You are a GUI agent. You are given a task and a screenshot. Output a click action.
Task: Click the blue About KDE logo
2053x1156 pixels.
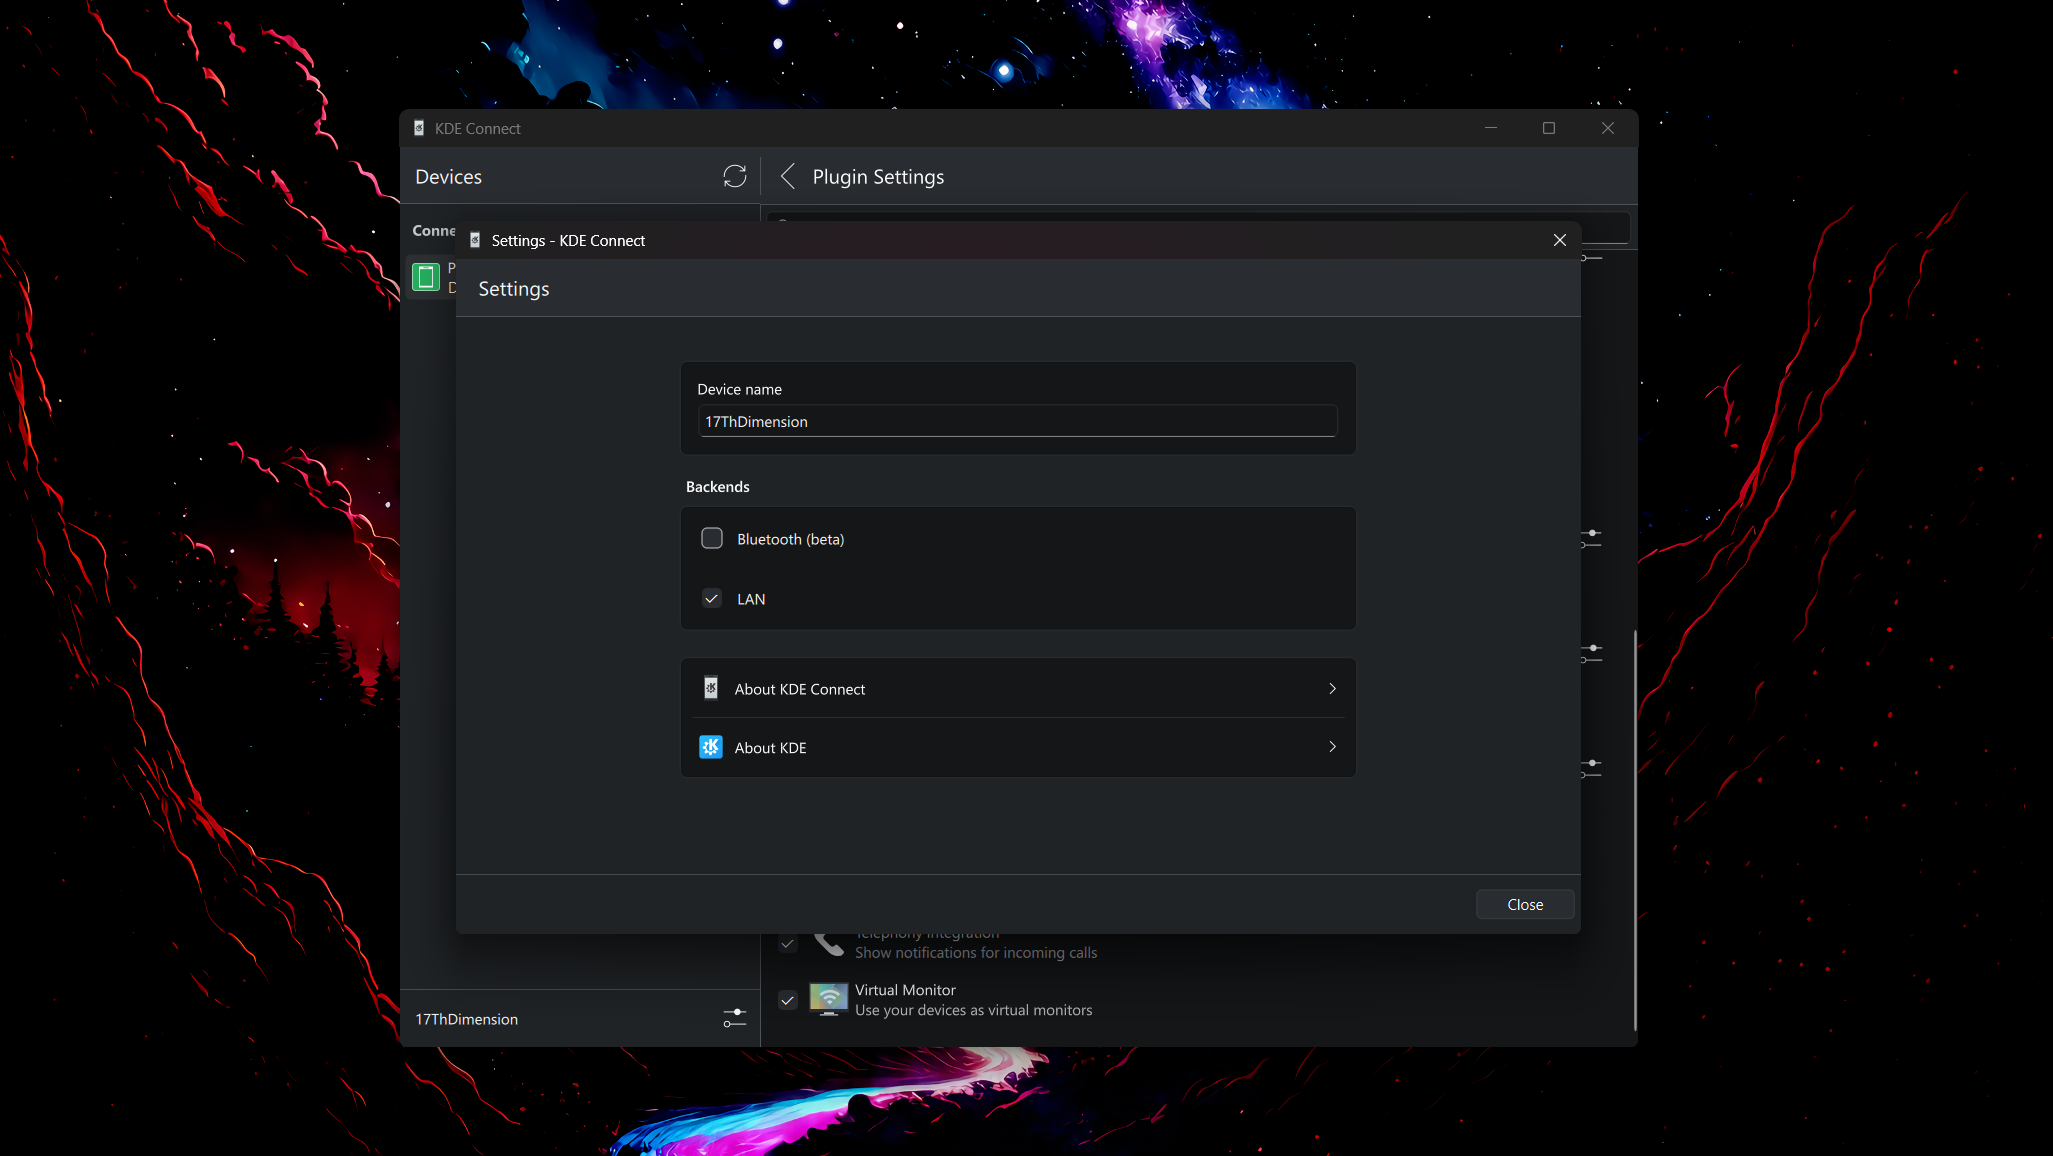coord(711,747)
